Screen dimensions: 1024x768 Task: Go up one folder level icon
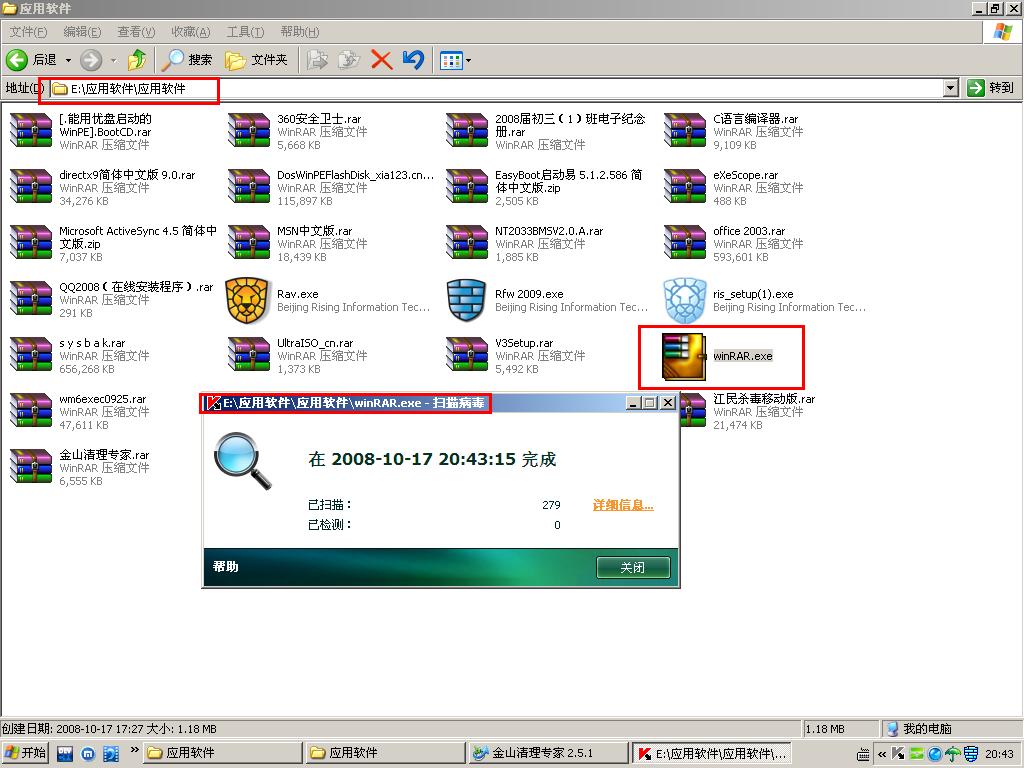(136, 60)
